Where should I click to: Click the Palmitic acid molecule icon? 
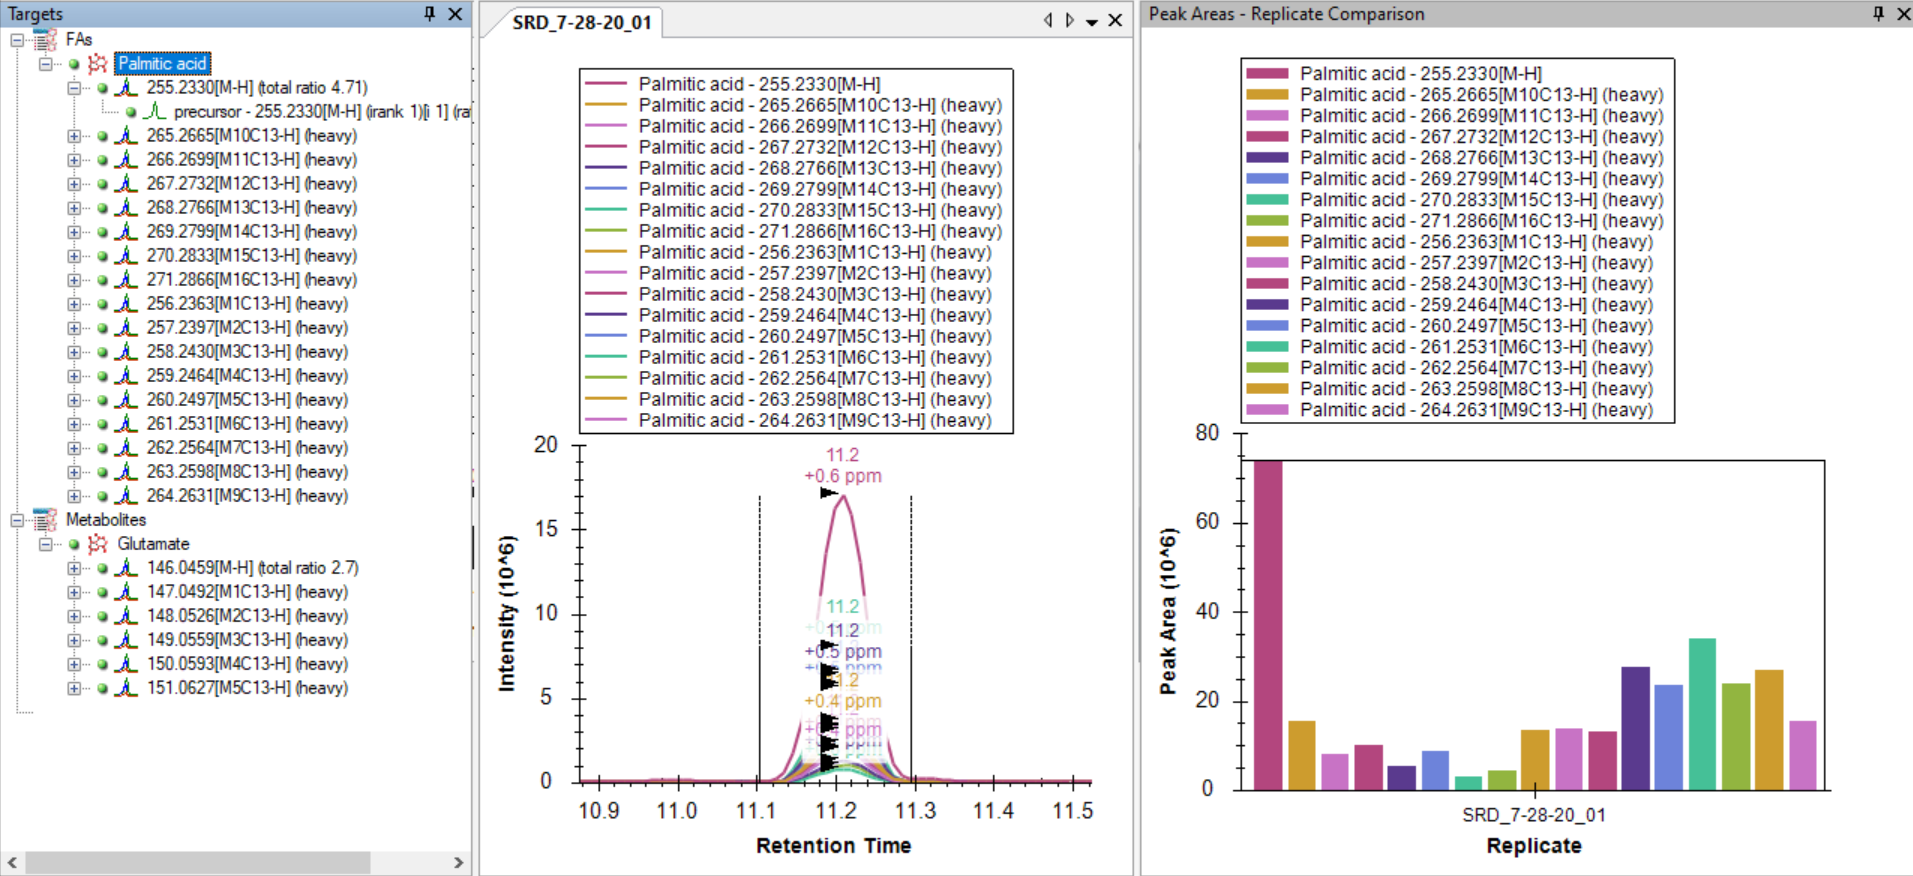(x=97, y=64)
